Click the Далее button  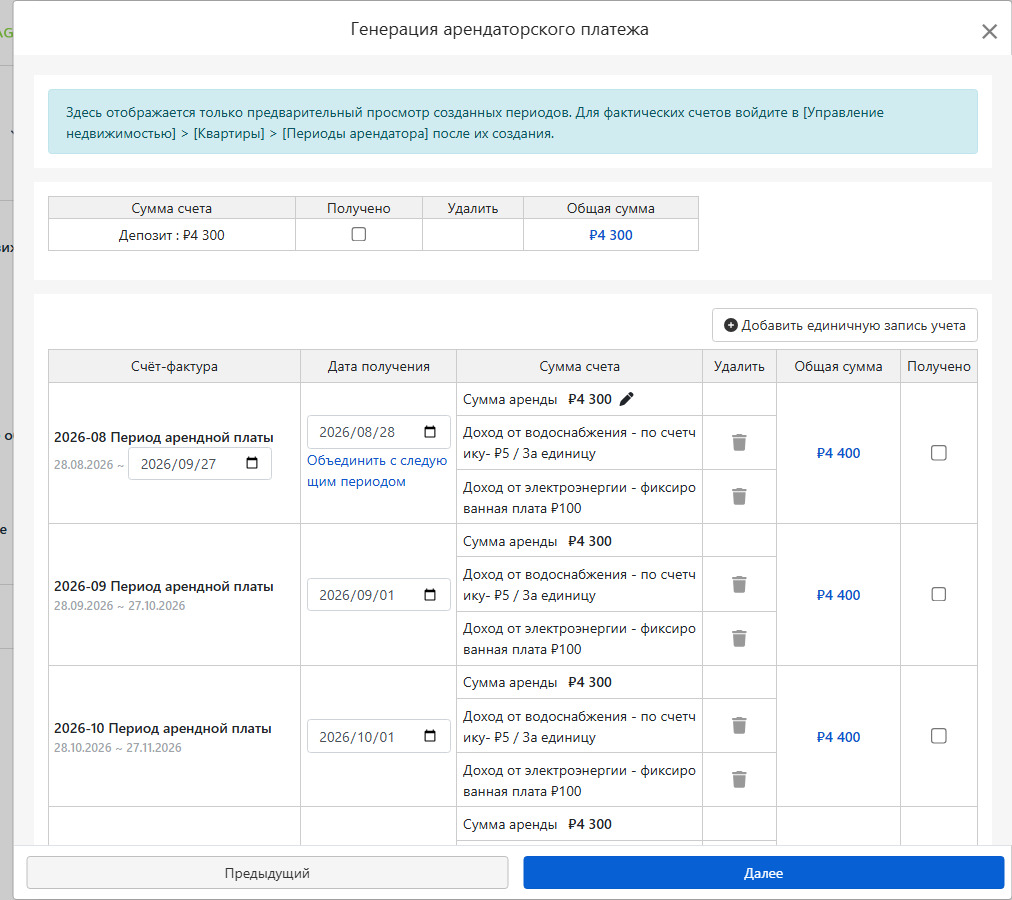pyautogui.click(x=764, y=873)
